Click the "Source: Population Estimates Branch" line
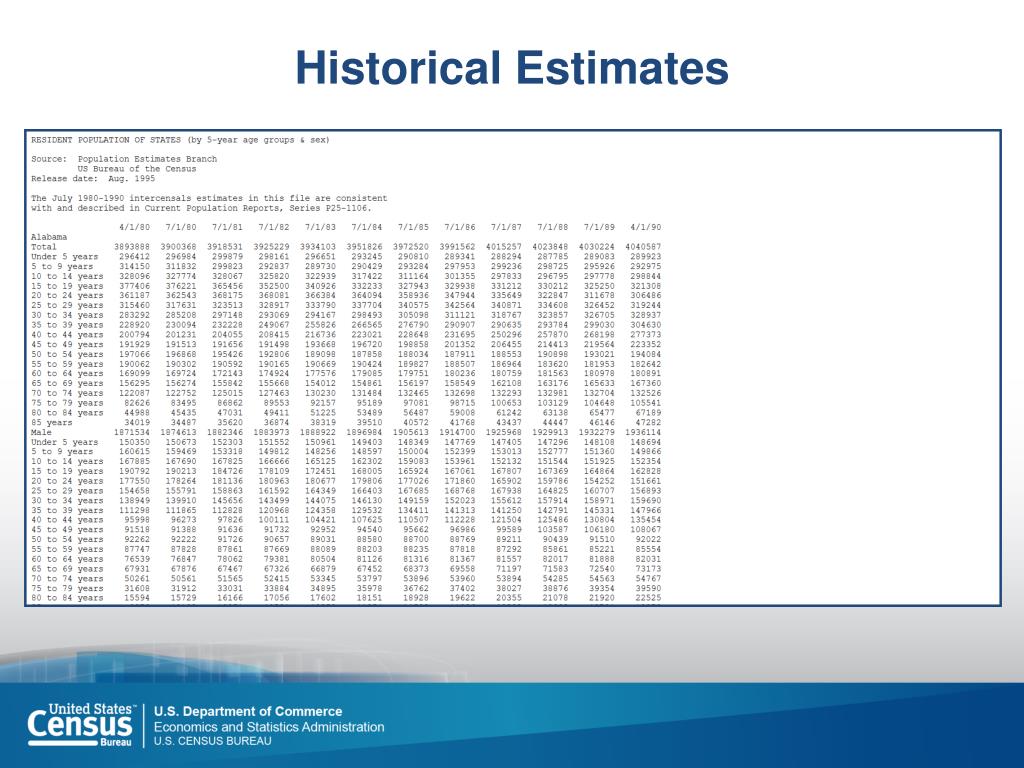 (124, 159)
